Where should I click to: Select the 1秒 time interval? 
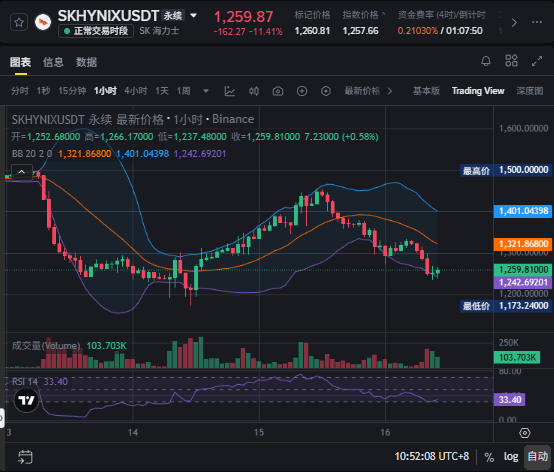click(43, 91)
